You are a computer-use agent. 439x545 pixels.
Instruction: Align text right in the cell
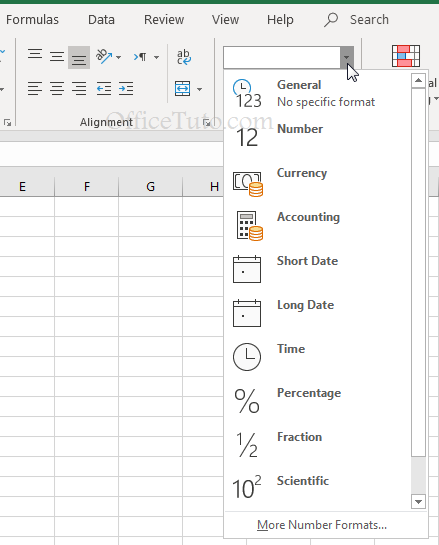(79, 88)
